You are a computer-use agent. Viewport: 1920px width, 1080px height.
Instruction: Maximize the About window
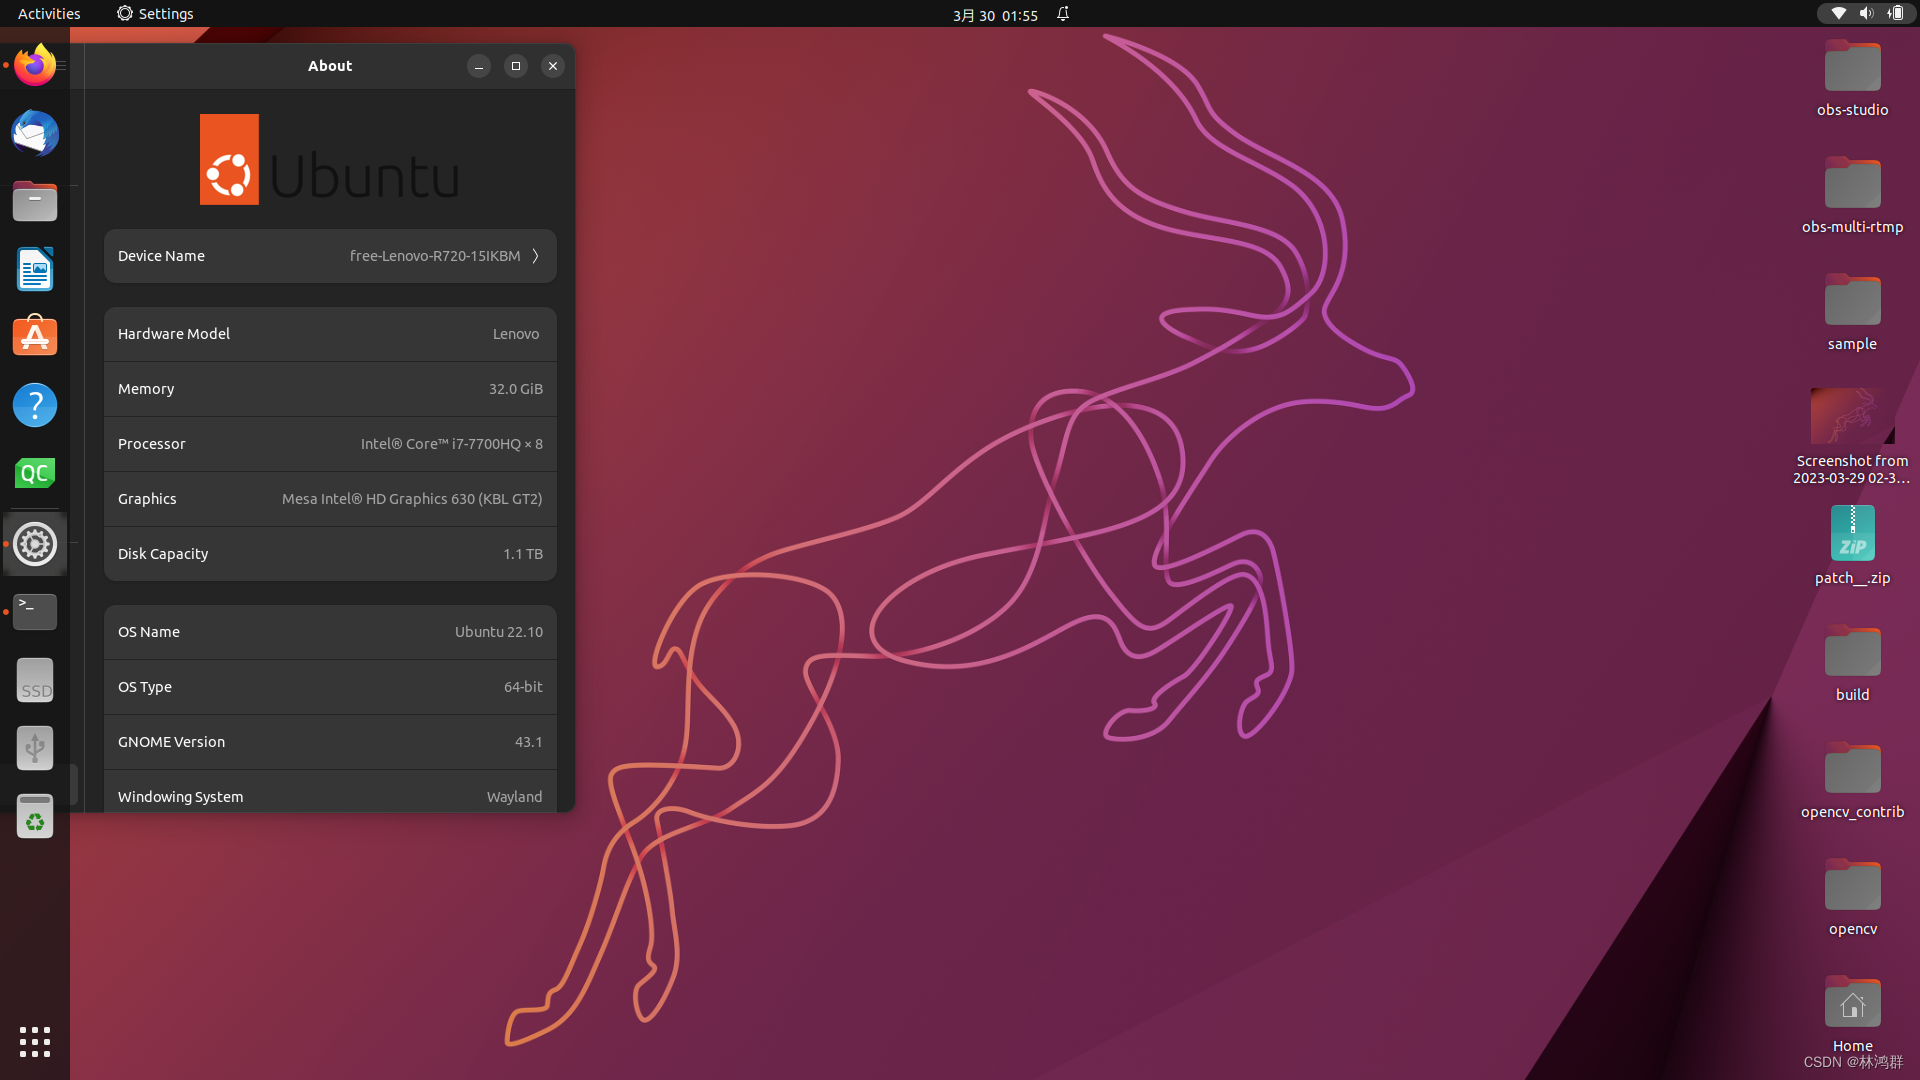(x=516, y=66)
